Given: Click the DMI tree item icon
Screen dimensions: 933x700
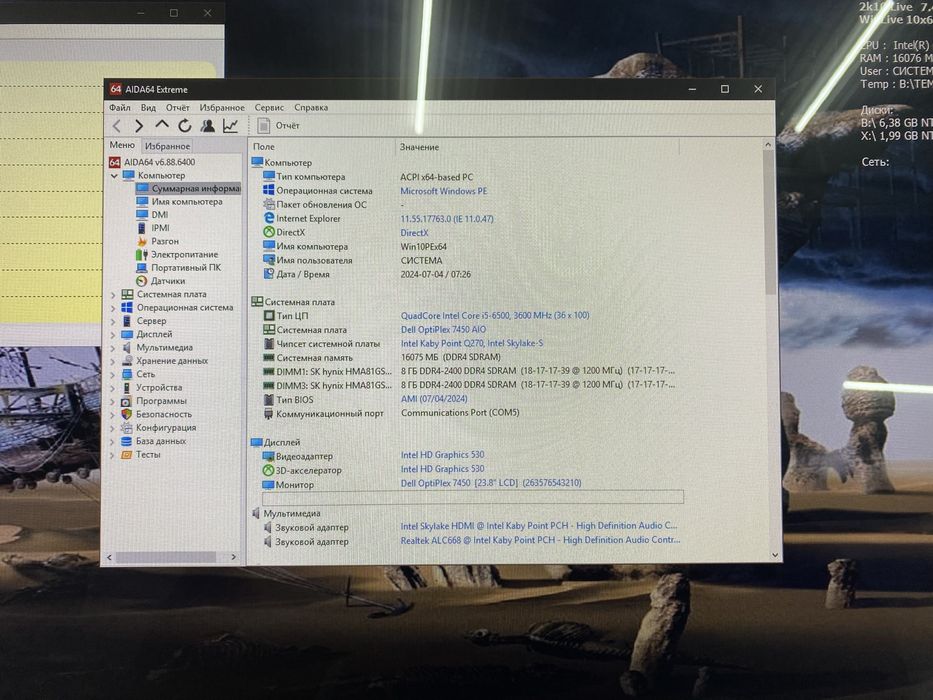Looking at the screenshot, I should [x=142, y=215].
